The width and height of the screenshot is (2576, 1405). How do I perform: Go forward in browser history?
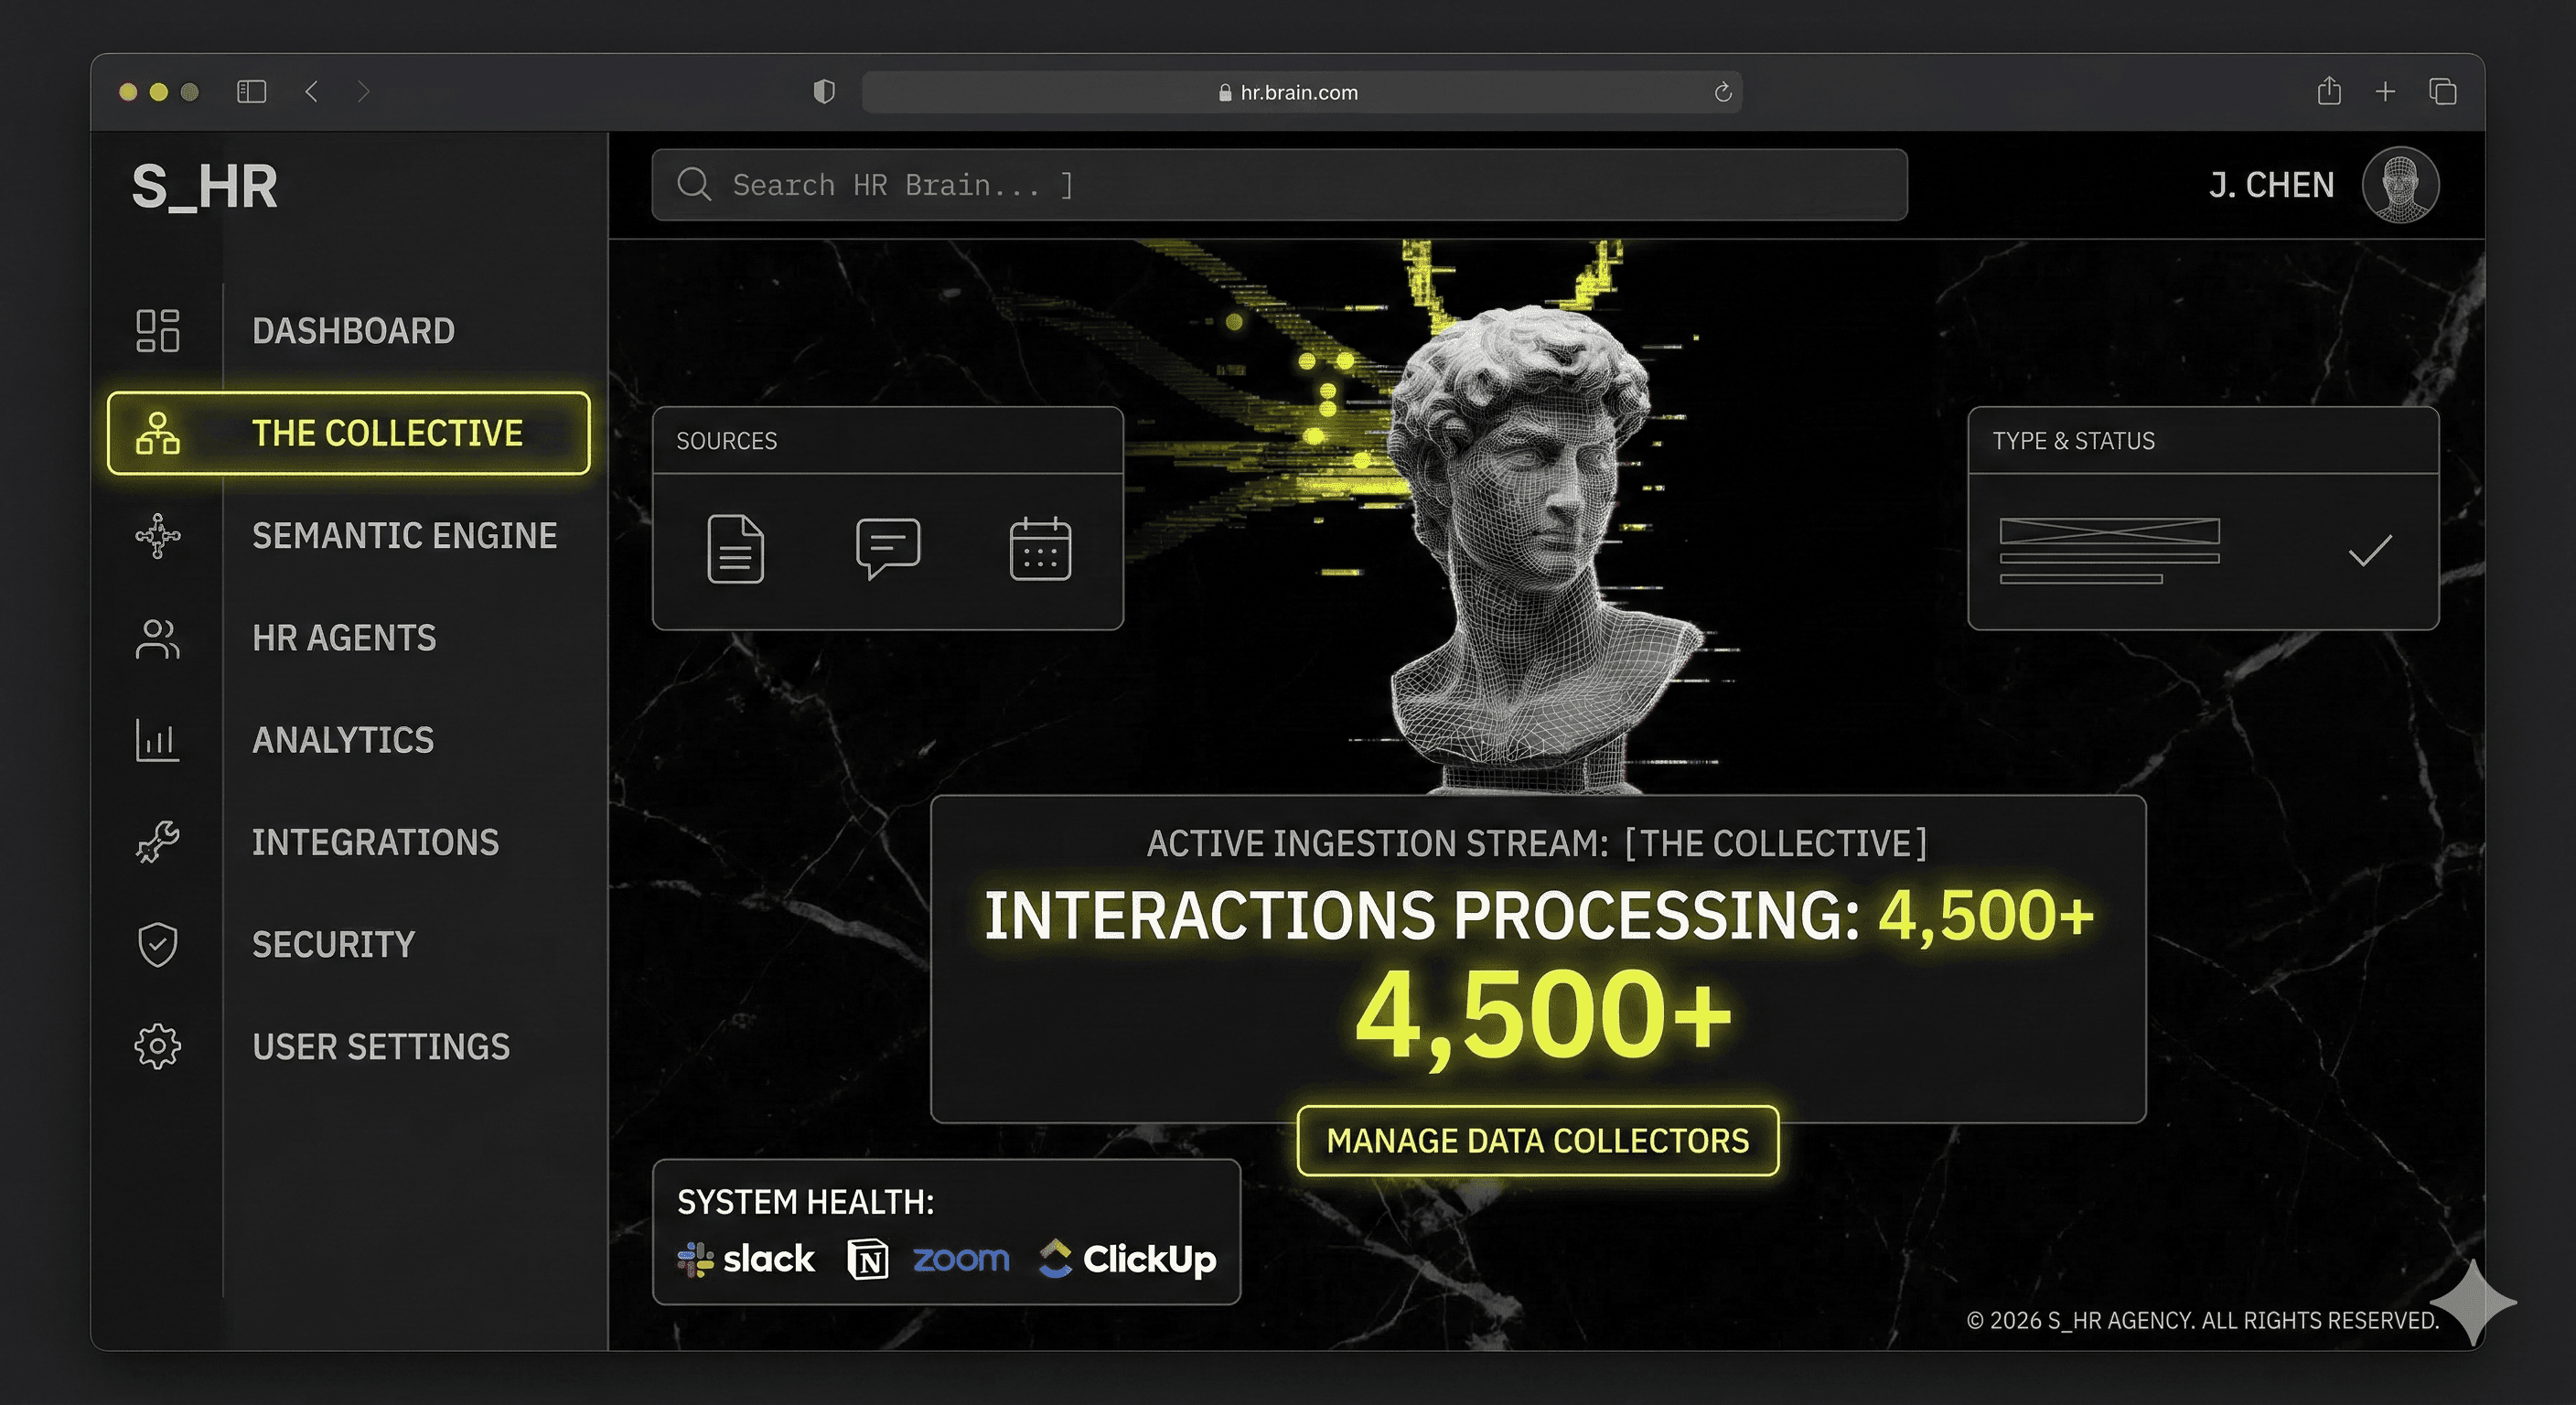(x=363, y=92)
